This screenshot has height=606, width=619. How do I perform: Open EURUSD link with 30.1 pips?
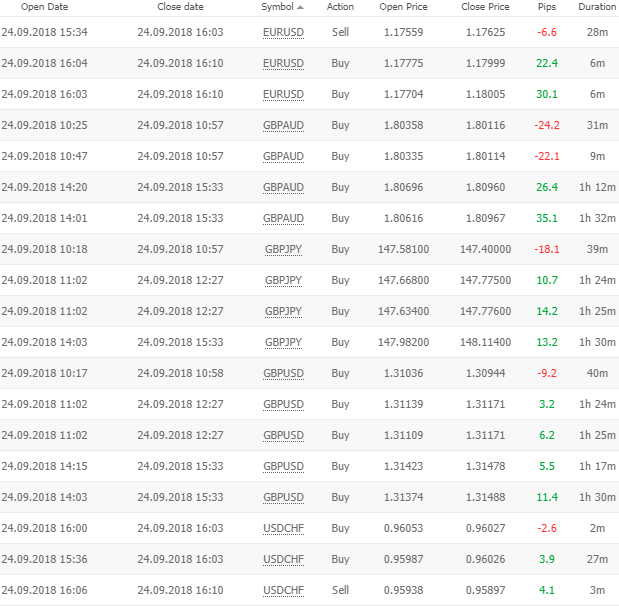[283, 94]
